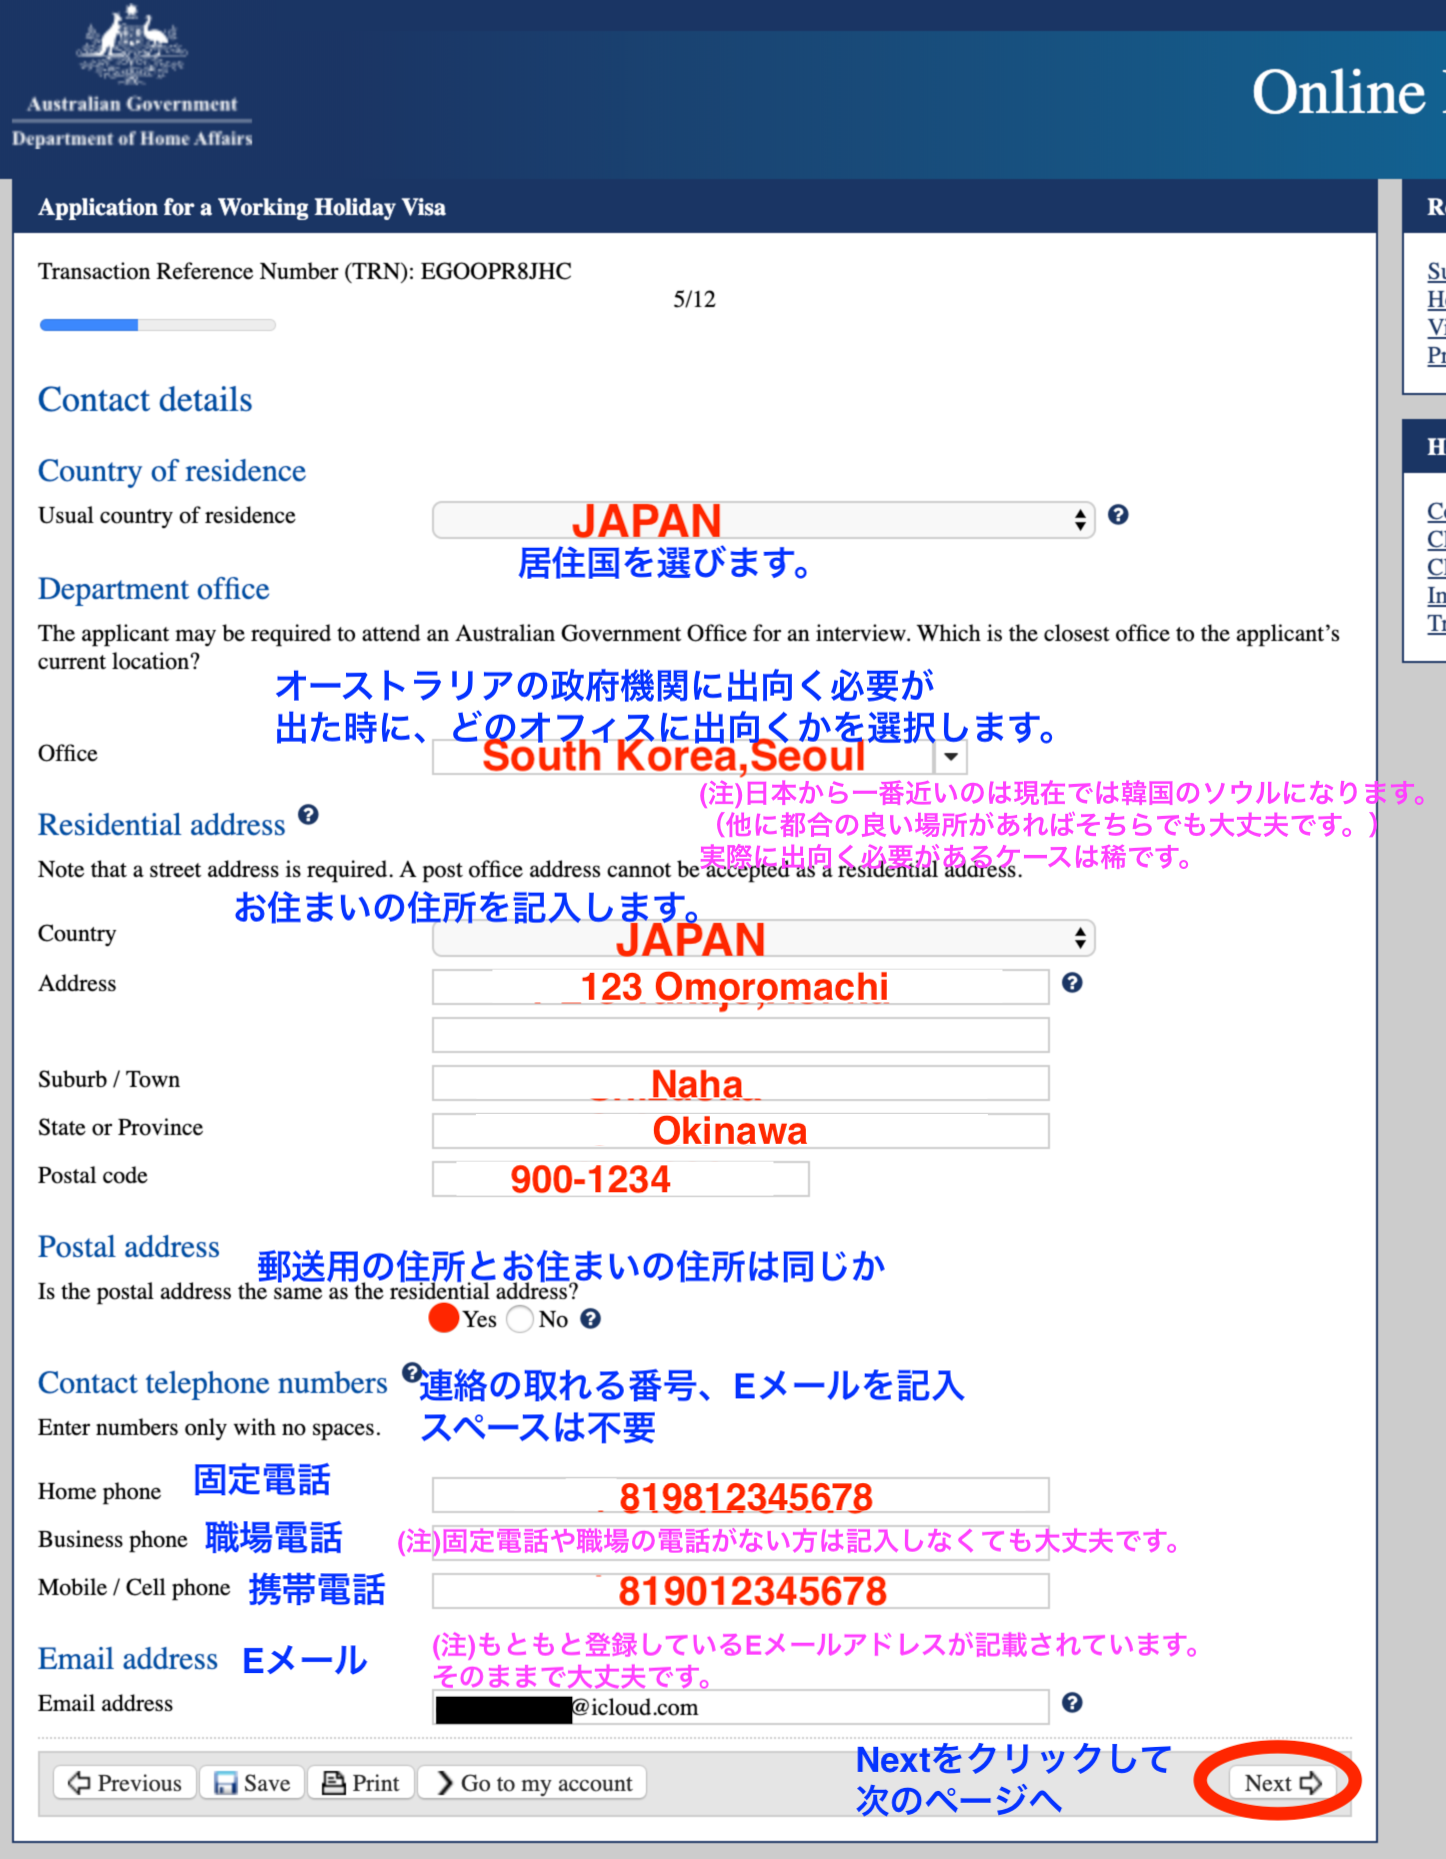Click the Mobile / Cell phone field

point(740,1591)
